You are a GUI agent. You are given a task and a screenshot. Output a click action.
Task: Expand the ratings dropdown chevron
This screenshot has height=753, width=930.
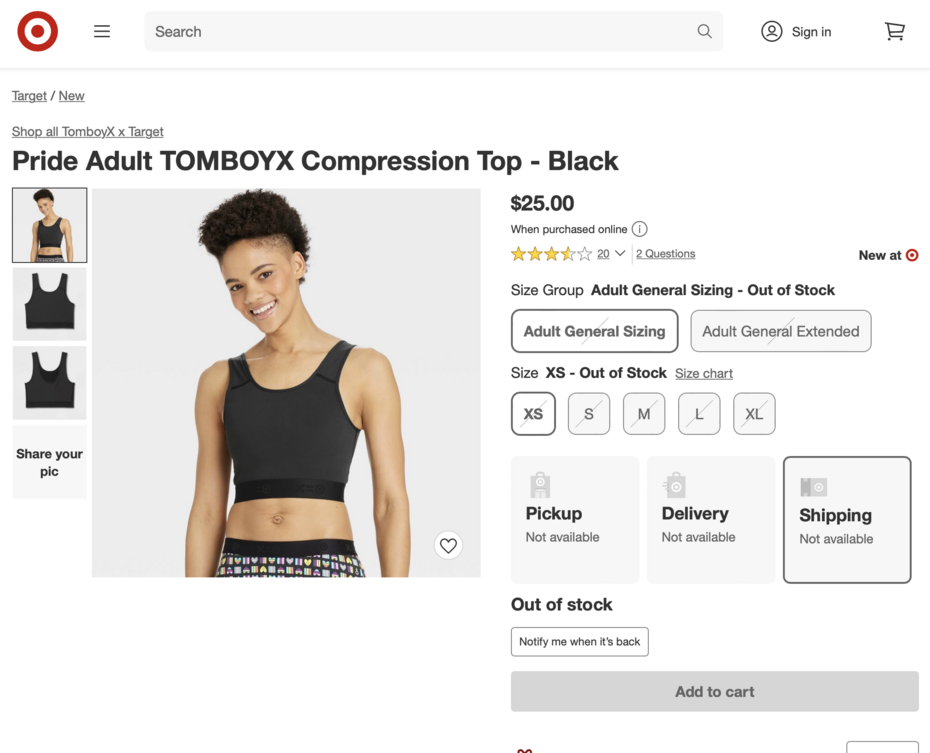click(620, 254)
